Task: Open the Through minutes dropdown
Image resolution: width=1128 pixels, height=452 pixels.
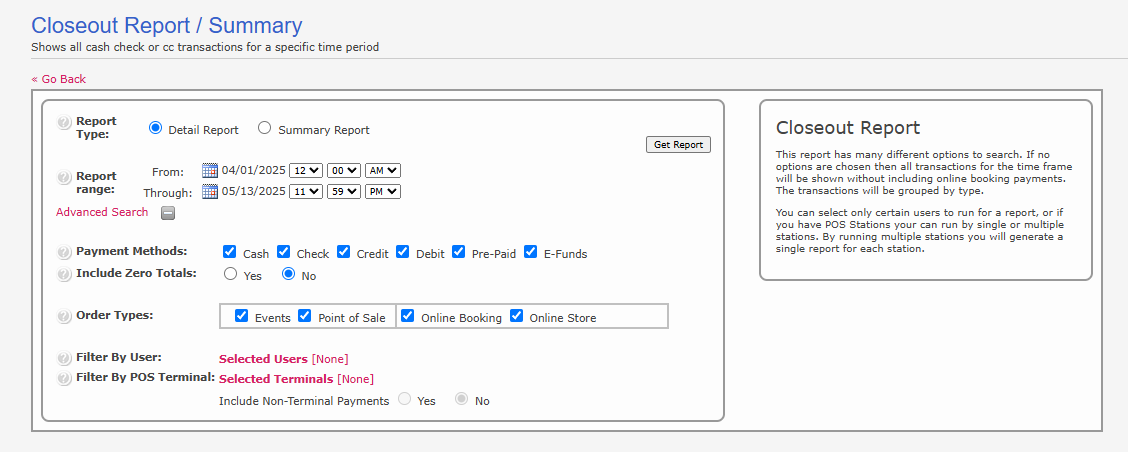Action: click(343, 191)
